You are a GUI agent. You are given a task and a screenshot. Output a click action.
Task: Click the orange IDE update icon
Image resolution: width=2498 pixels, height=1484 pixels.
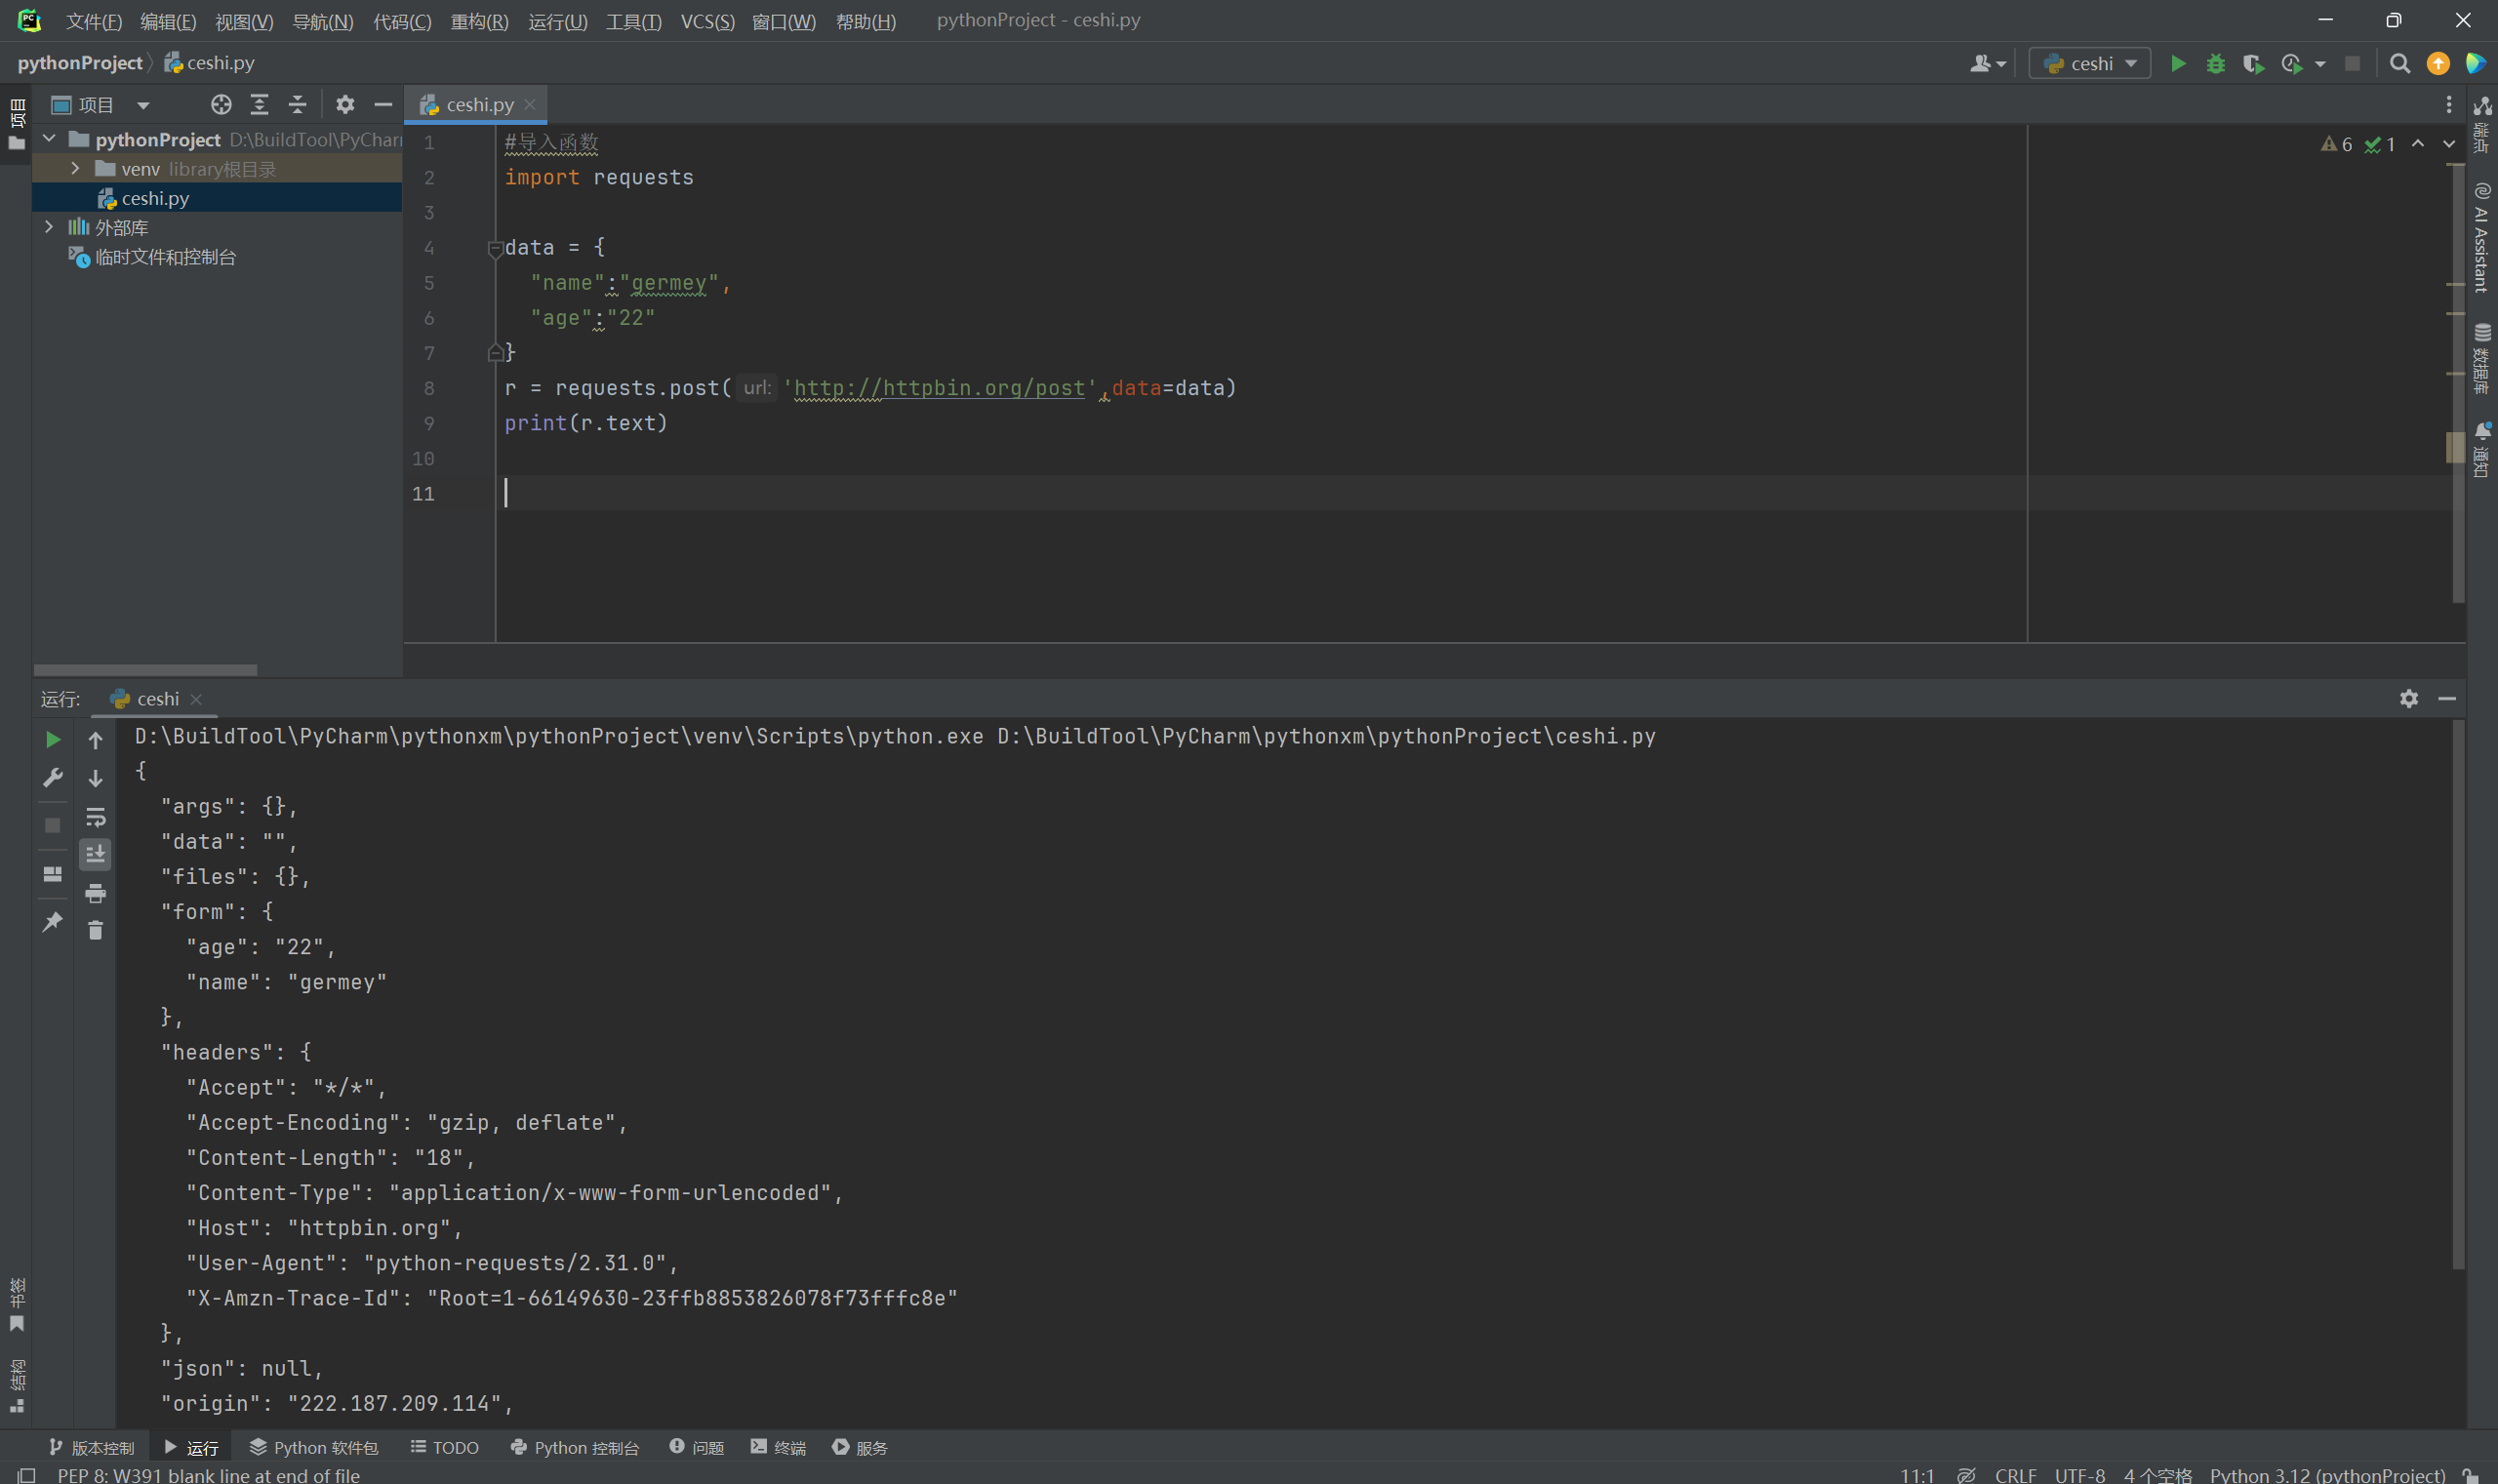2438,64
